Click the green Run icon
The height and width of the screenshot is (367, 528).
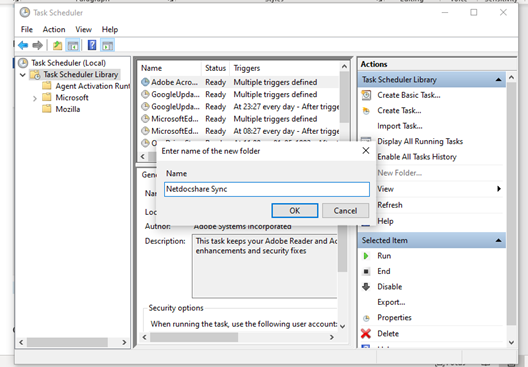[x=366, y=256]
